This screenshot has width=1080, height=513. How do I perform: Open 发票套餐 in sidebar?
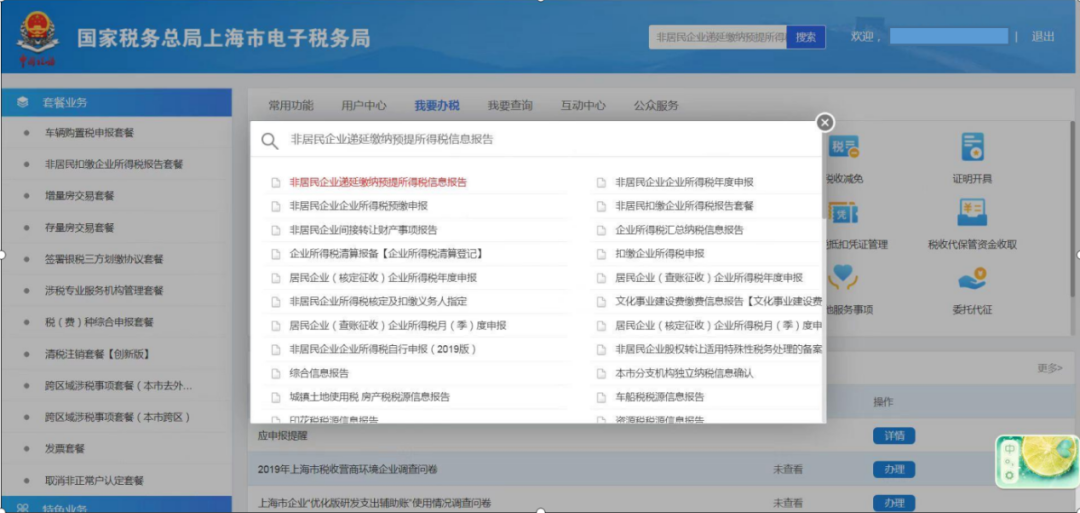coord(64,449)
